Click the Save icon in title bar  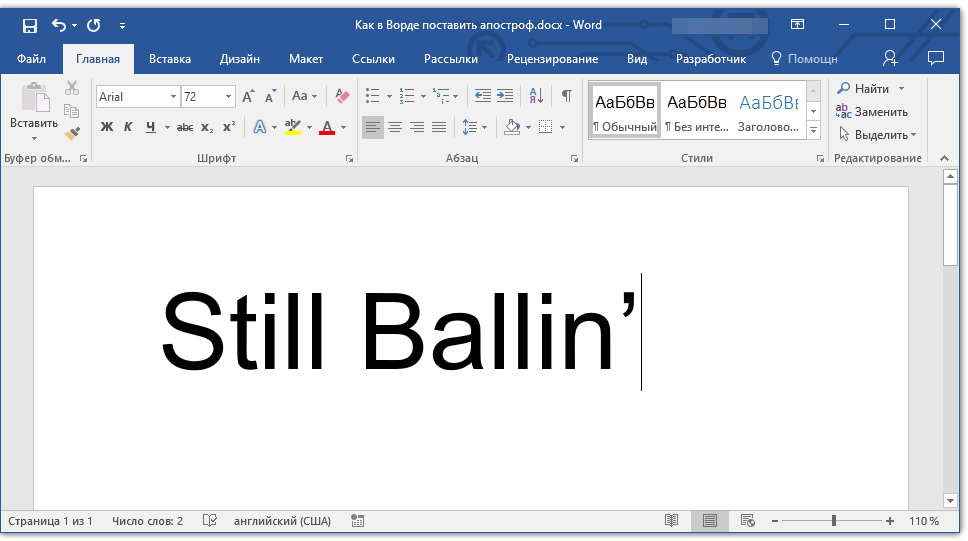point(29,25)
